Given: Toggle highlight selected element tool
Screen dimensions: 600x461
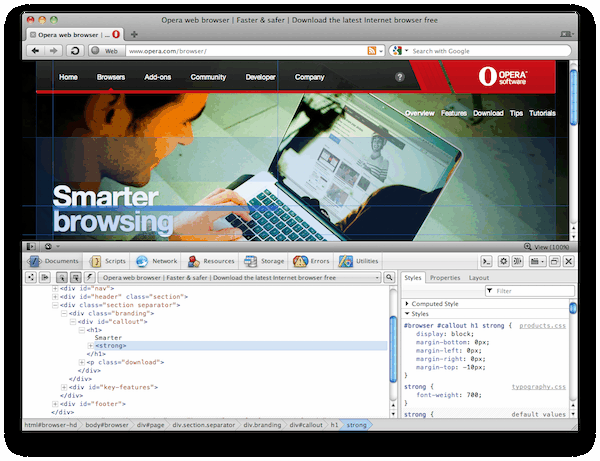Looking at the screenshot, I should (76, 277).
